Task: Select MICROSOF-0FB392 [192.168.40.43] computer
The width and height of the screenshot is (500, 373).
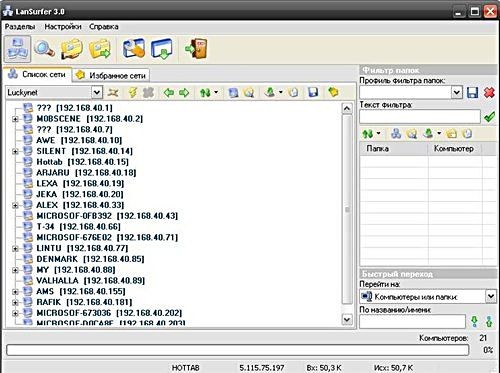Action: [107, 216]
